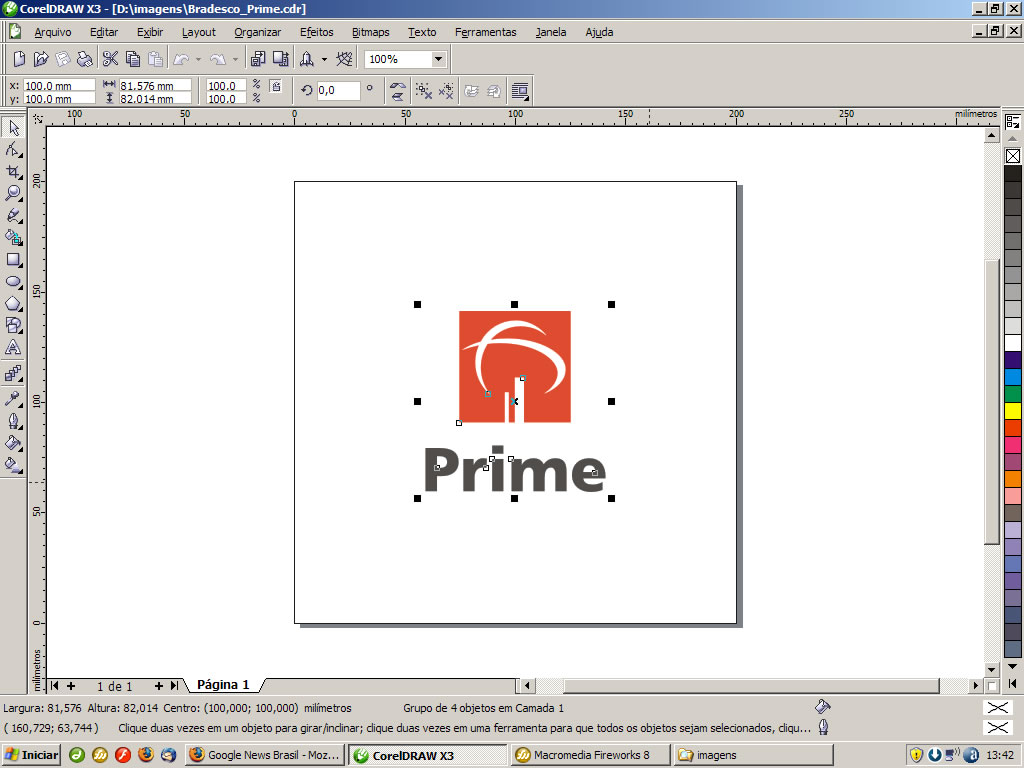Viewport: 1024px width, 768px height.
Task: Open the Bitmaps menu
Action: (370, 32)
